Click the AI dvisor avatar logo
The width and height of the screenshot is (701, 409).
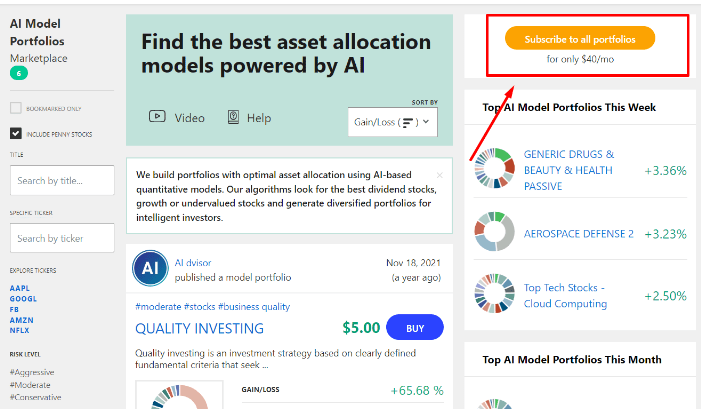[150, 268]
